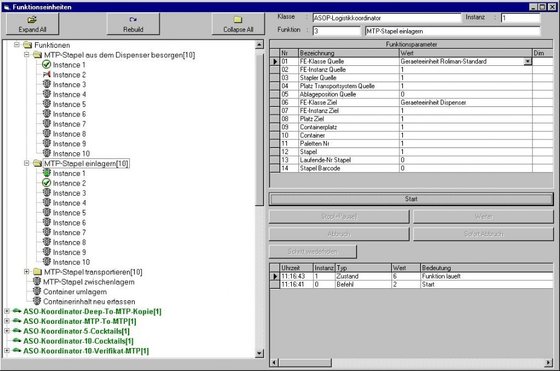Select log entry at 11:16:41

[411, 285]
